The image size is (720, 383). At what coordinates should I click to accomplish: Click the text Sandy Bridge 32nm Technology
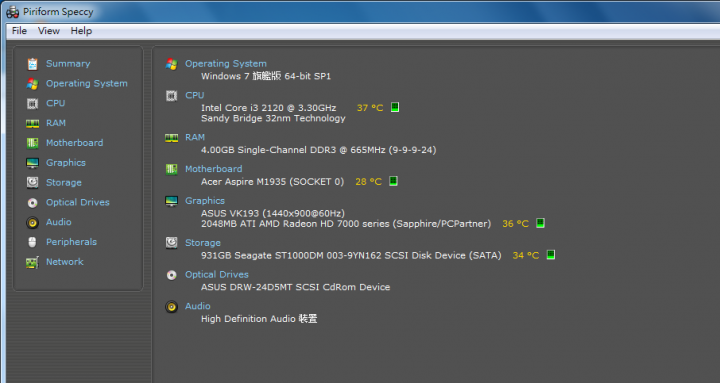click(273, 118)
